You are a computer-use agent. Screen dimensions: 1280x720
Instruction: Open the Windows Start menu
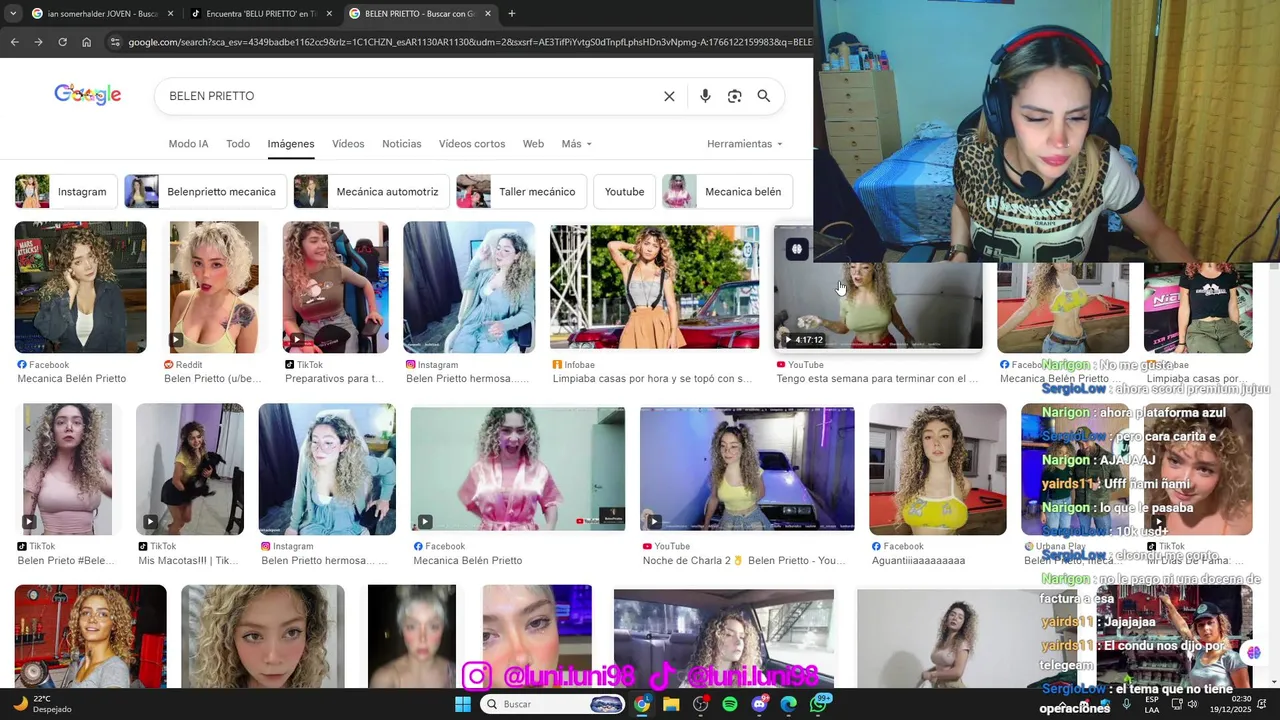coord(463,704)
